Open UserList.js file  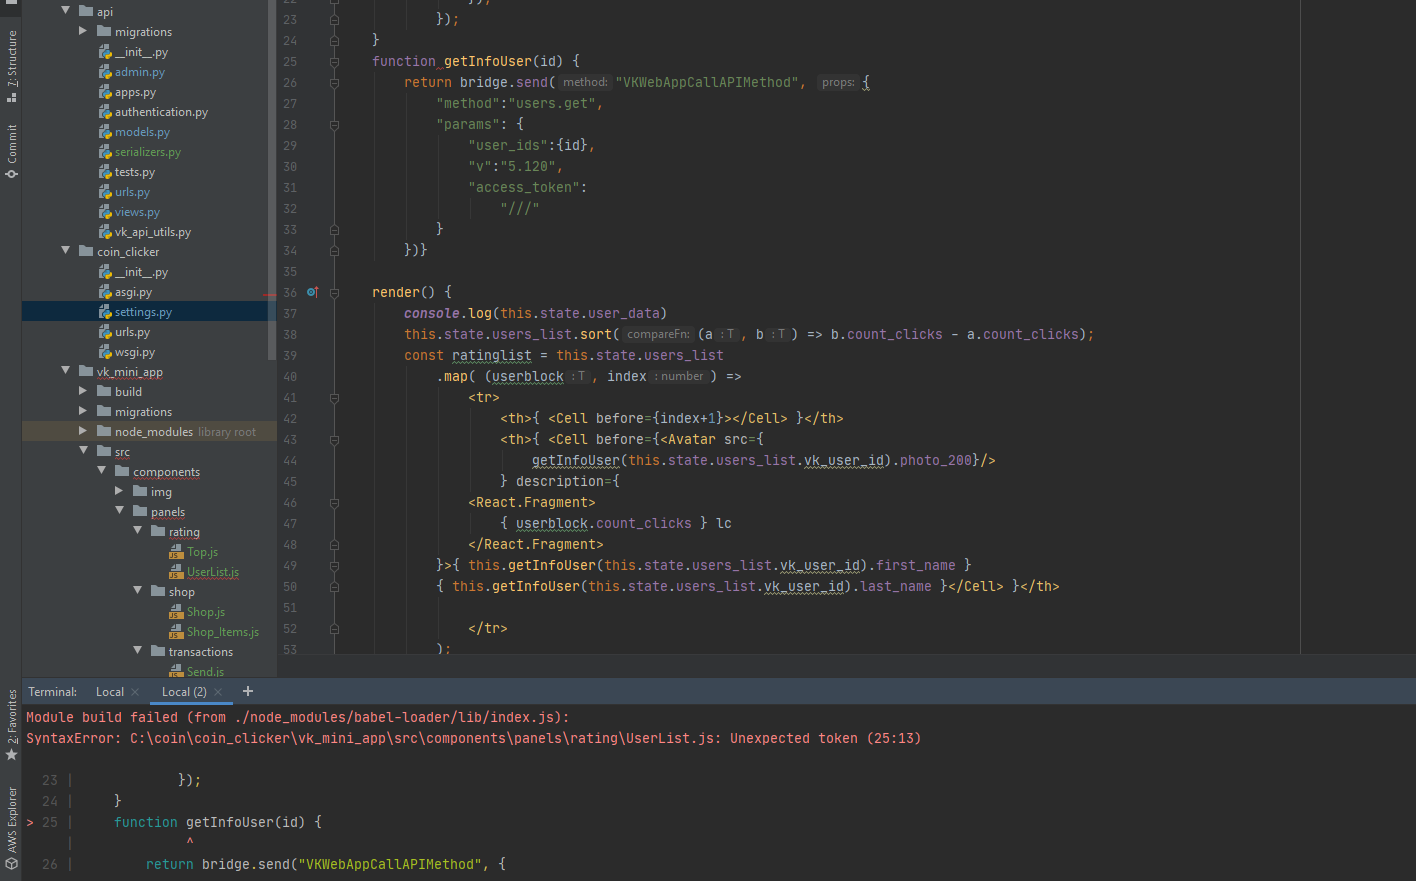[213, 572]
